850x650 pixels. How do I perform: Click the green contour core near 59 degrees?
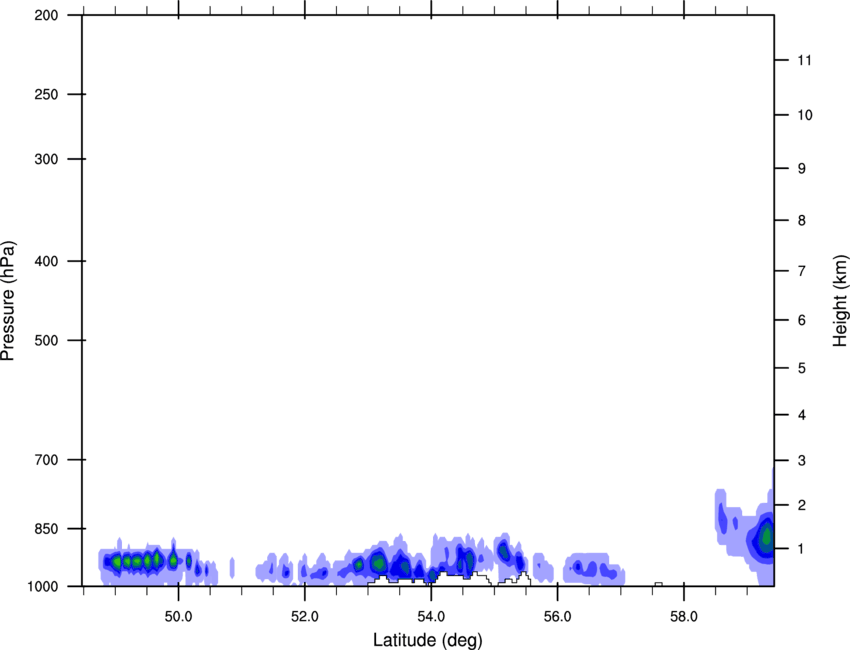[x=767, y=536]
